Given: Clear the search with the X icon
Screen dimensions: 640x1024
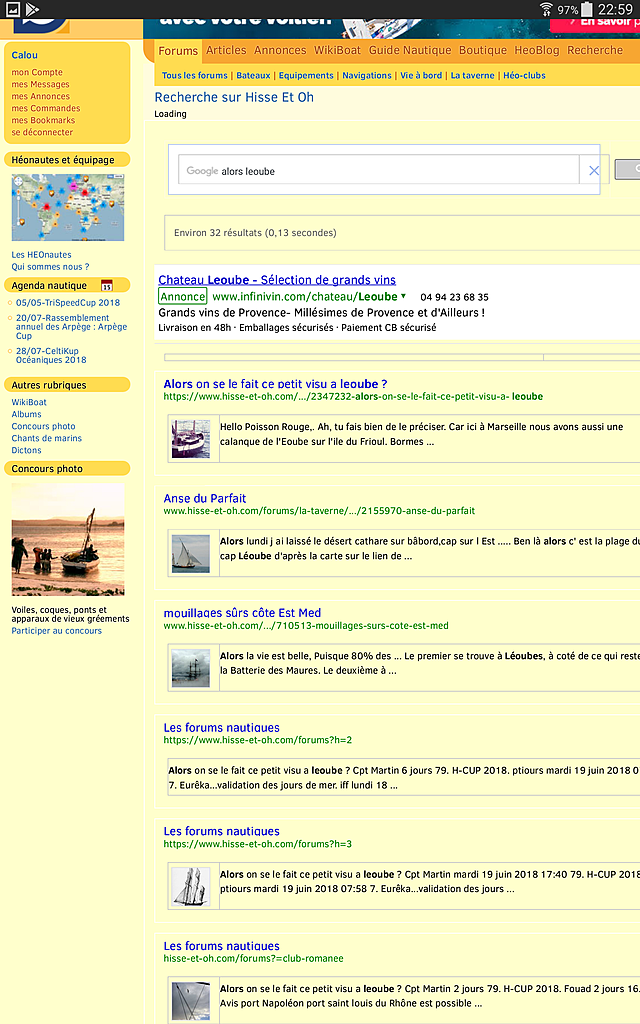Looking at the screenshot, I should [x=594, y=170].
